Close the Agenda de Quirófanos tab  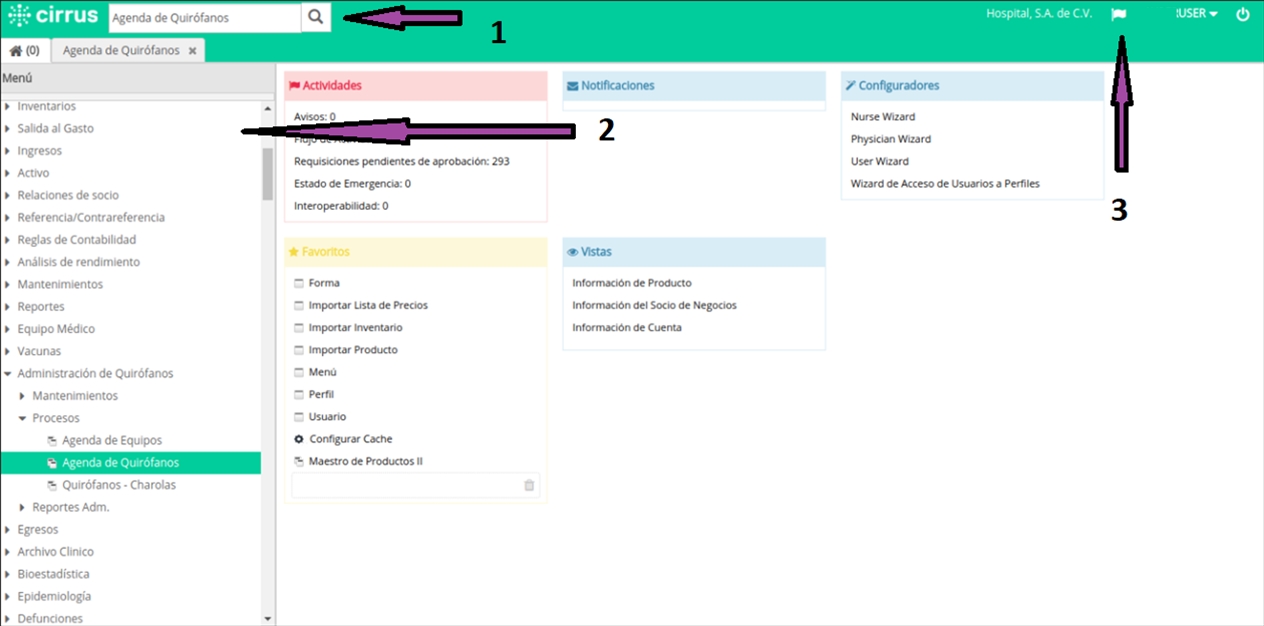pos(192,50)
